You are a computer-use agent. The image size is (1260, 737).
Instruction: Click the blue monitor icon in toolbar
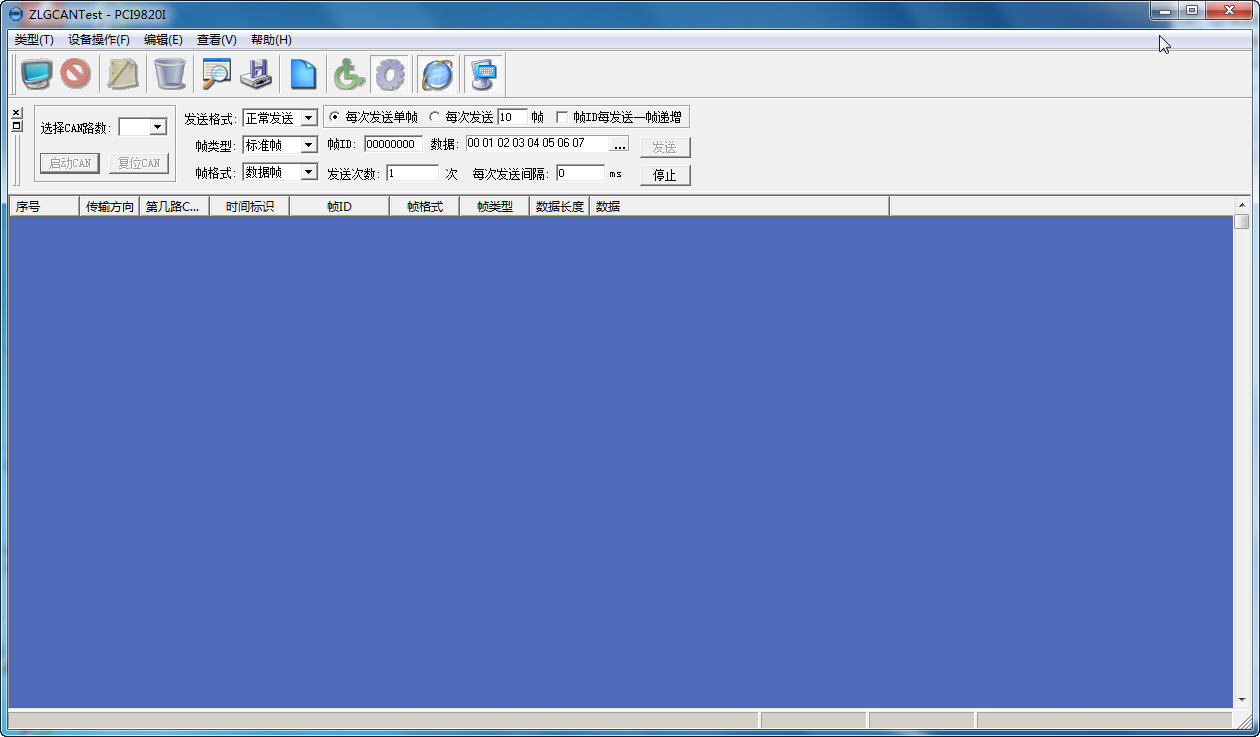tap(36, 74)
